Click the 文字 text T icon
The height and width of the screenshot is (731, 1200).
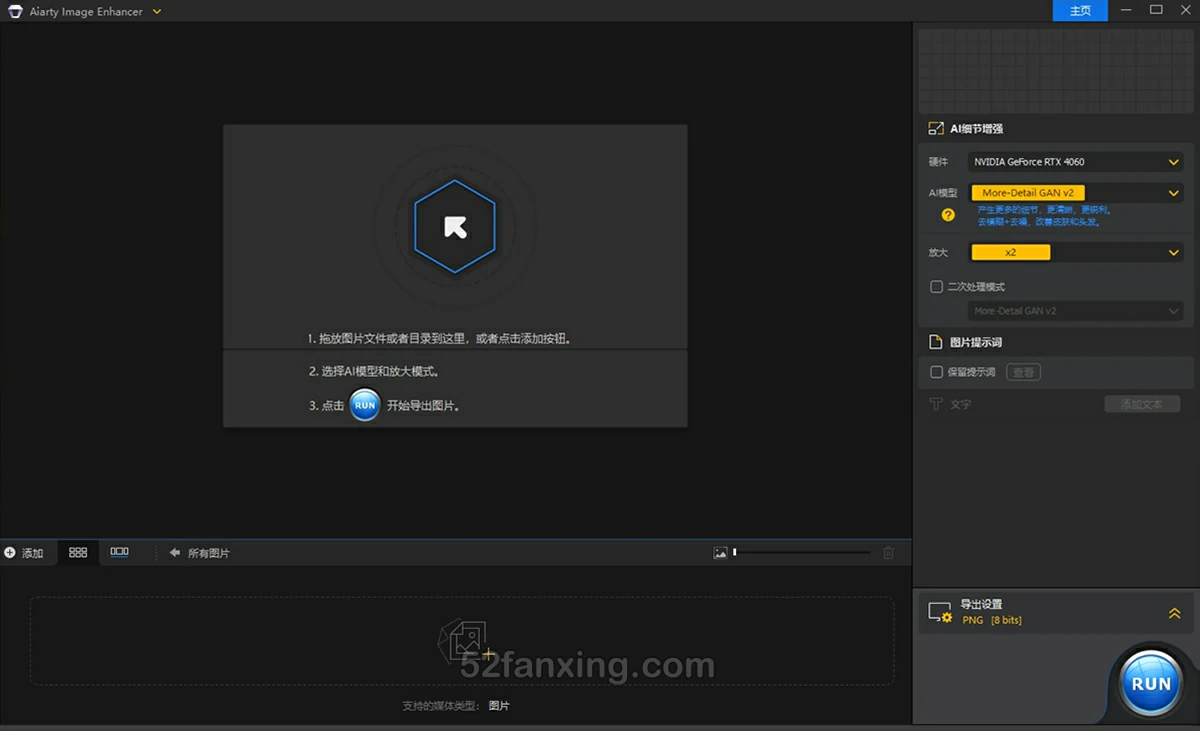[936, 404]
